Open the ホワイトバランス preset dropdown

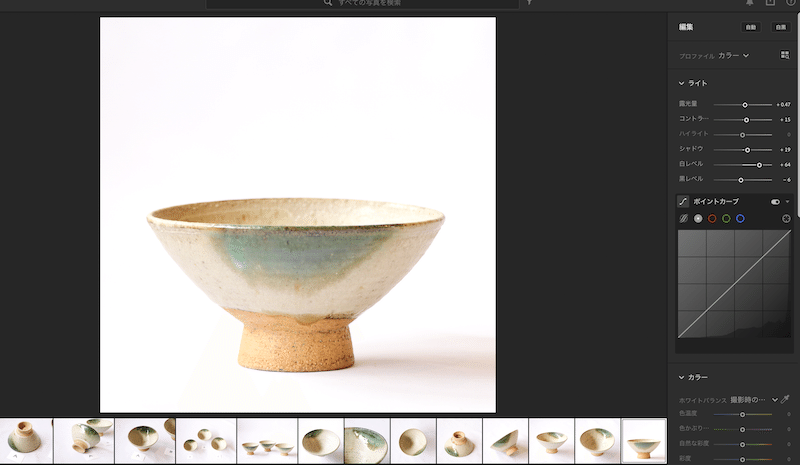click(754, 400)
